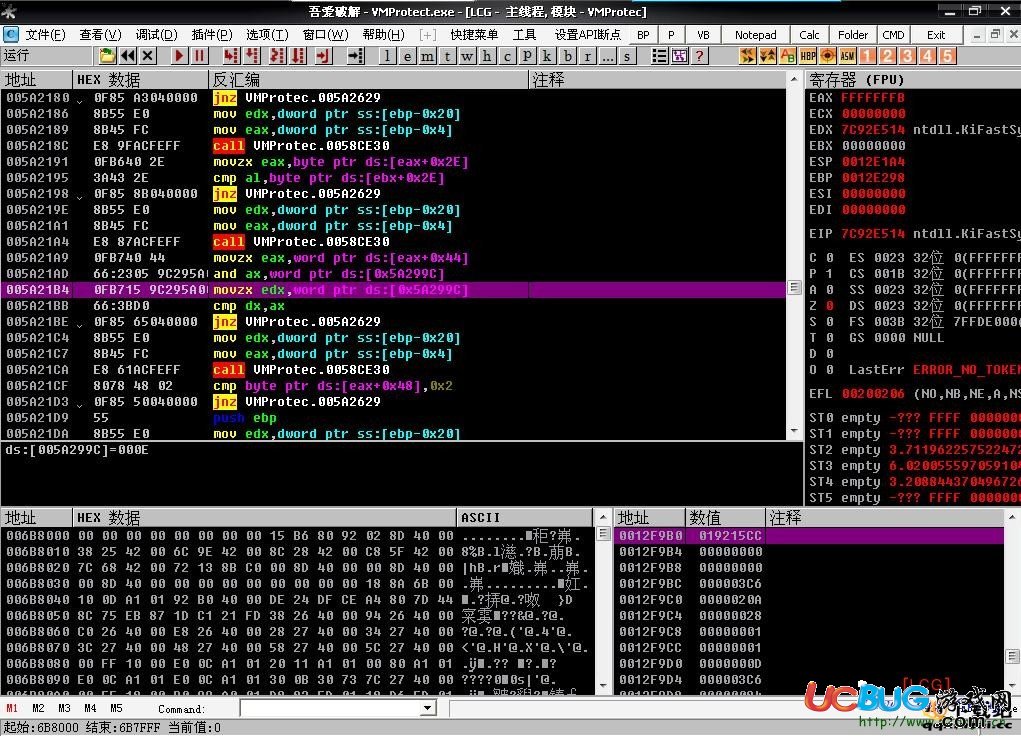The width and height of the screenshot is (1021, 736).
Task: Pause execution with the red pause icon
Action: 199,56
